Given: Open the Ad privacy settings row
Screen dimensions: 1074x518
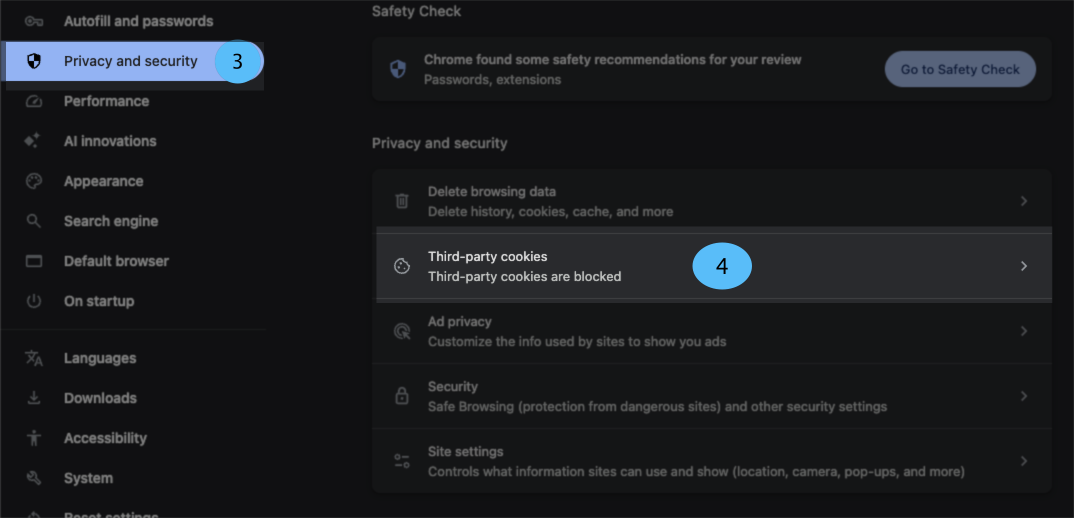Looking at the screenshot, I should (712, 331).
